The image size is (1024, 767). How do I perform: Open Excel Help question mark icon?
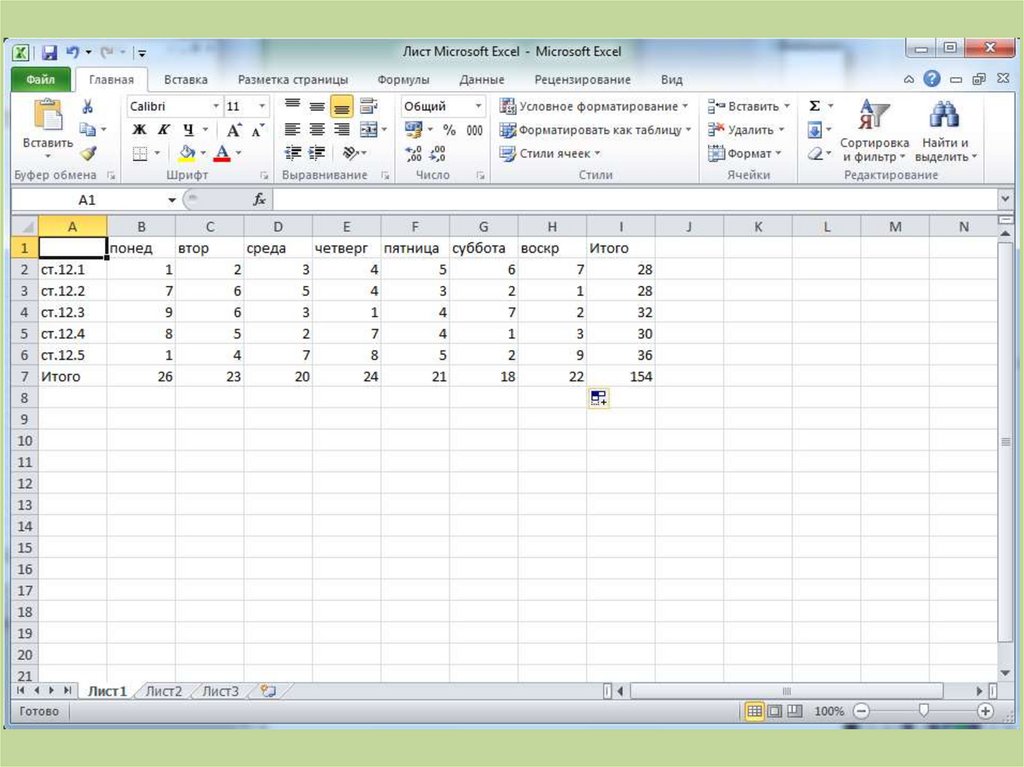point(932,79)
